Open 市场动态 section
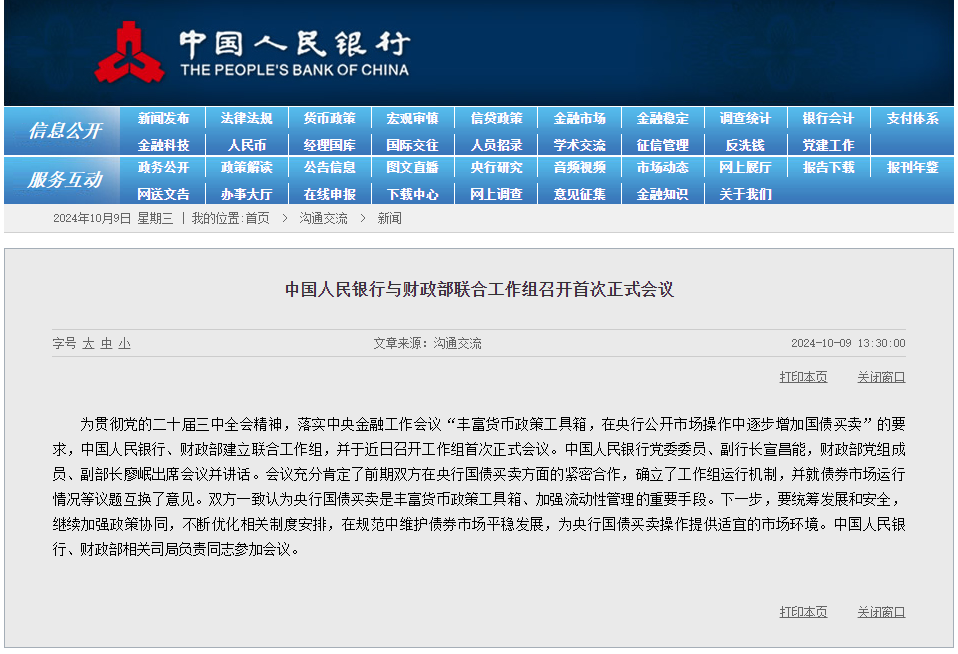 (x=662, y=167)
